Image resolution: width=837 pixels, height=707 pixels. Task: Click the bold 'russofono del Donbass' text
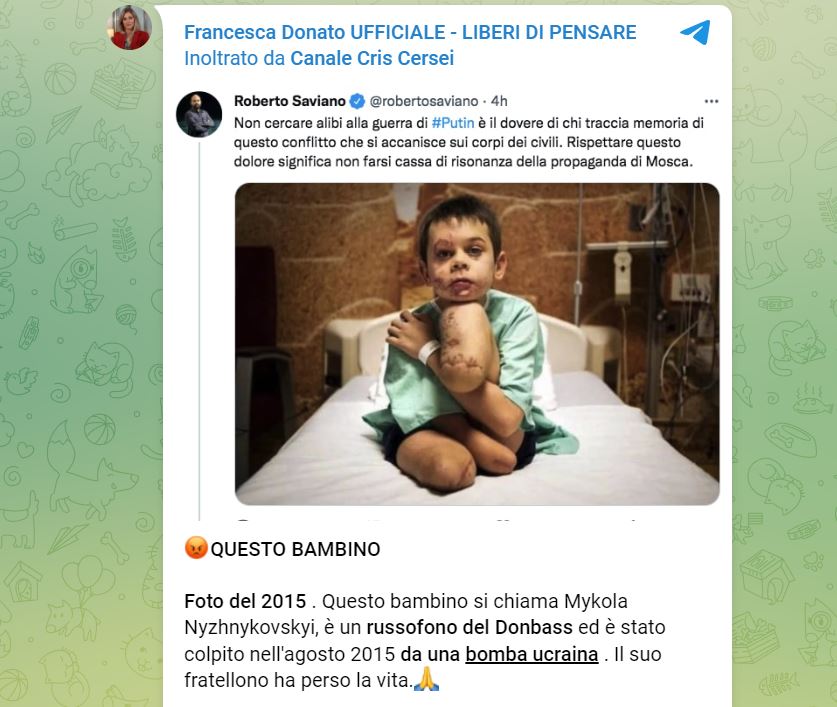tap(469, 627)
